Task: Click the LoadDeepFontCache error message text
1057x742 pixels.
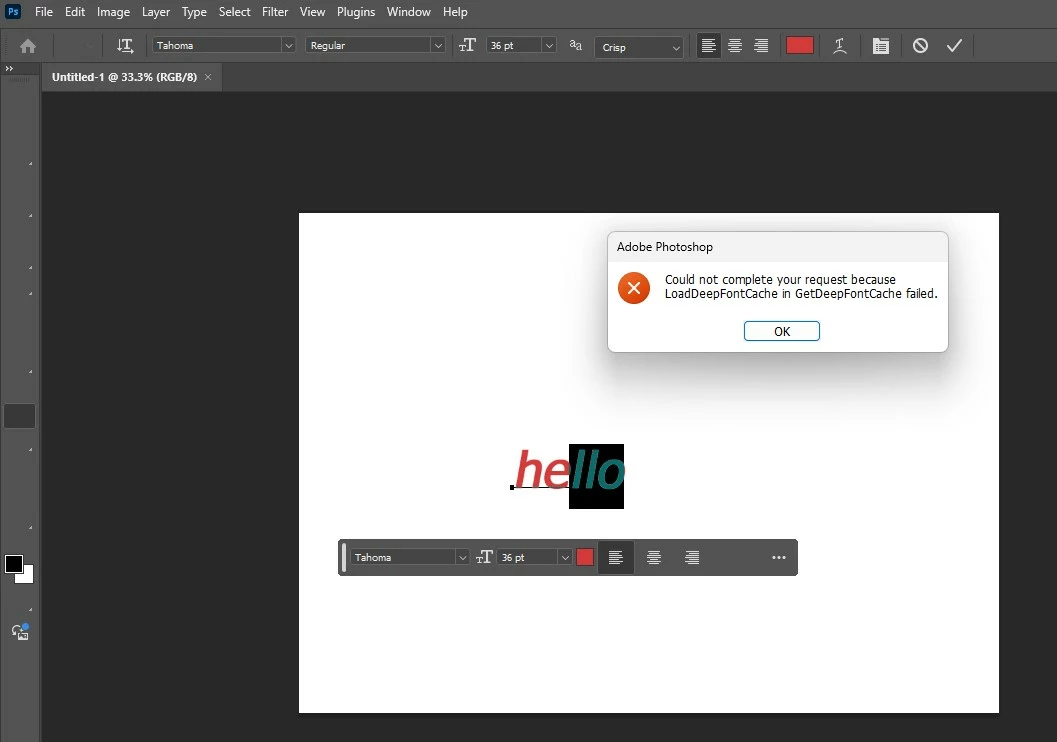Action: 801,286
